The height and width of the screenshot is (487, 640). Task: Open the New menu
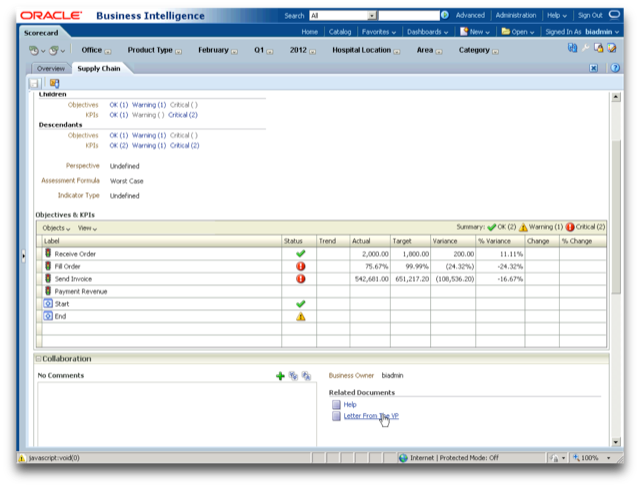coord(475,32)
